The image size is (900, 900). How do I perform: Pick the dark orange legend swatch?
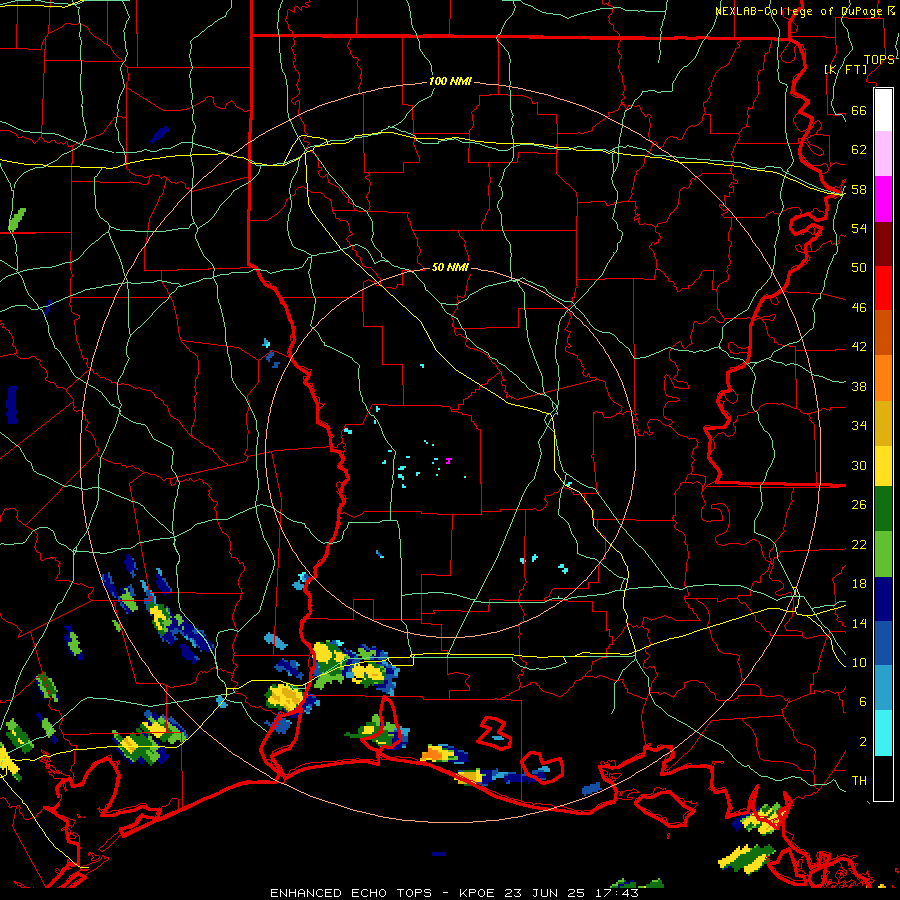[x=883, y=333]
